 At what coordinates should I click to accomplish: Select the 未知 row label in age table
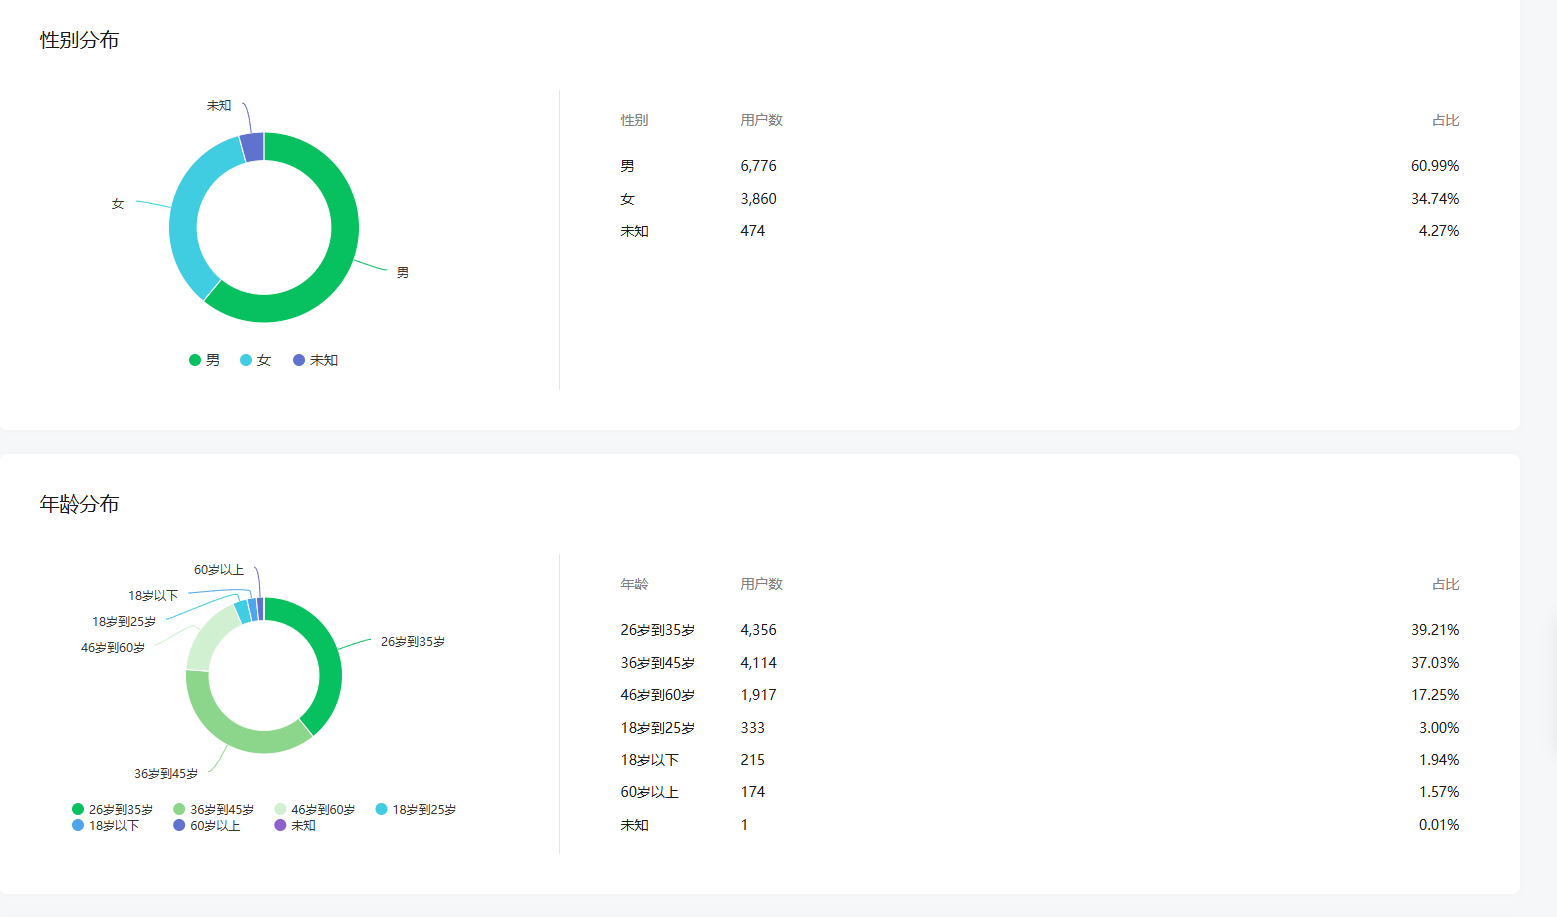634,825
